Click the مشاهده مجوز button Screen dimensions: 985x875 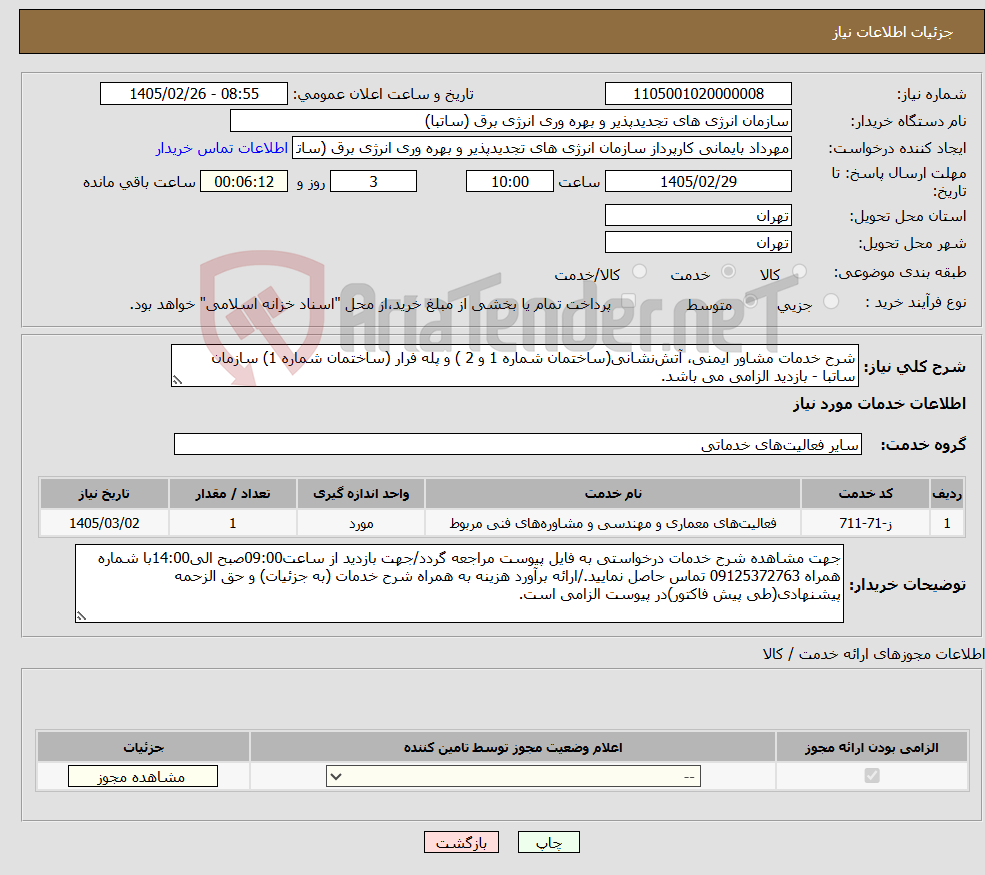tap(143, 776)
